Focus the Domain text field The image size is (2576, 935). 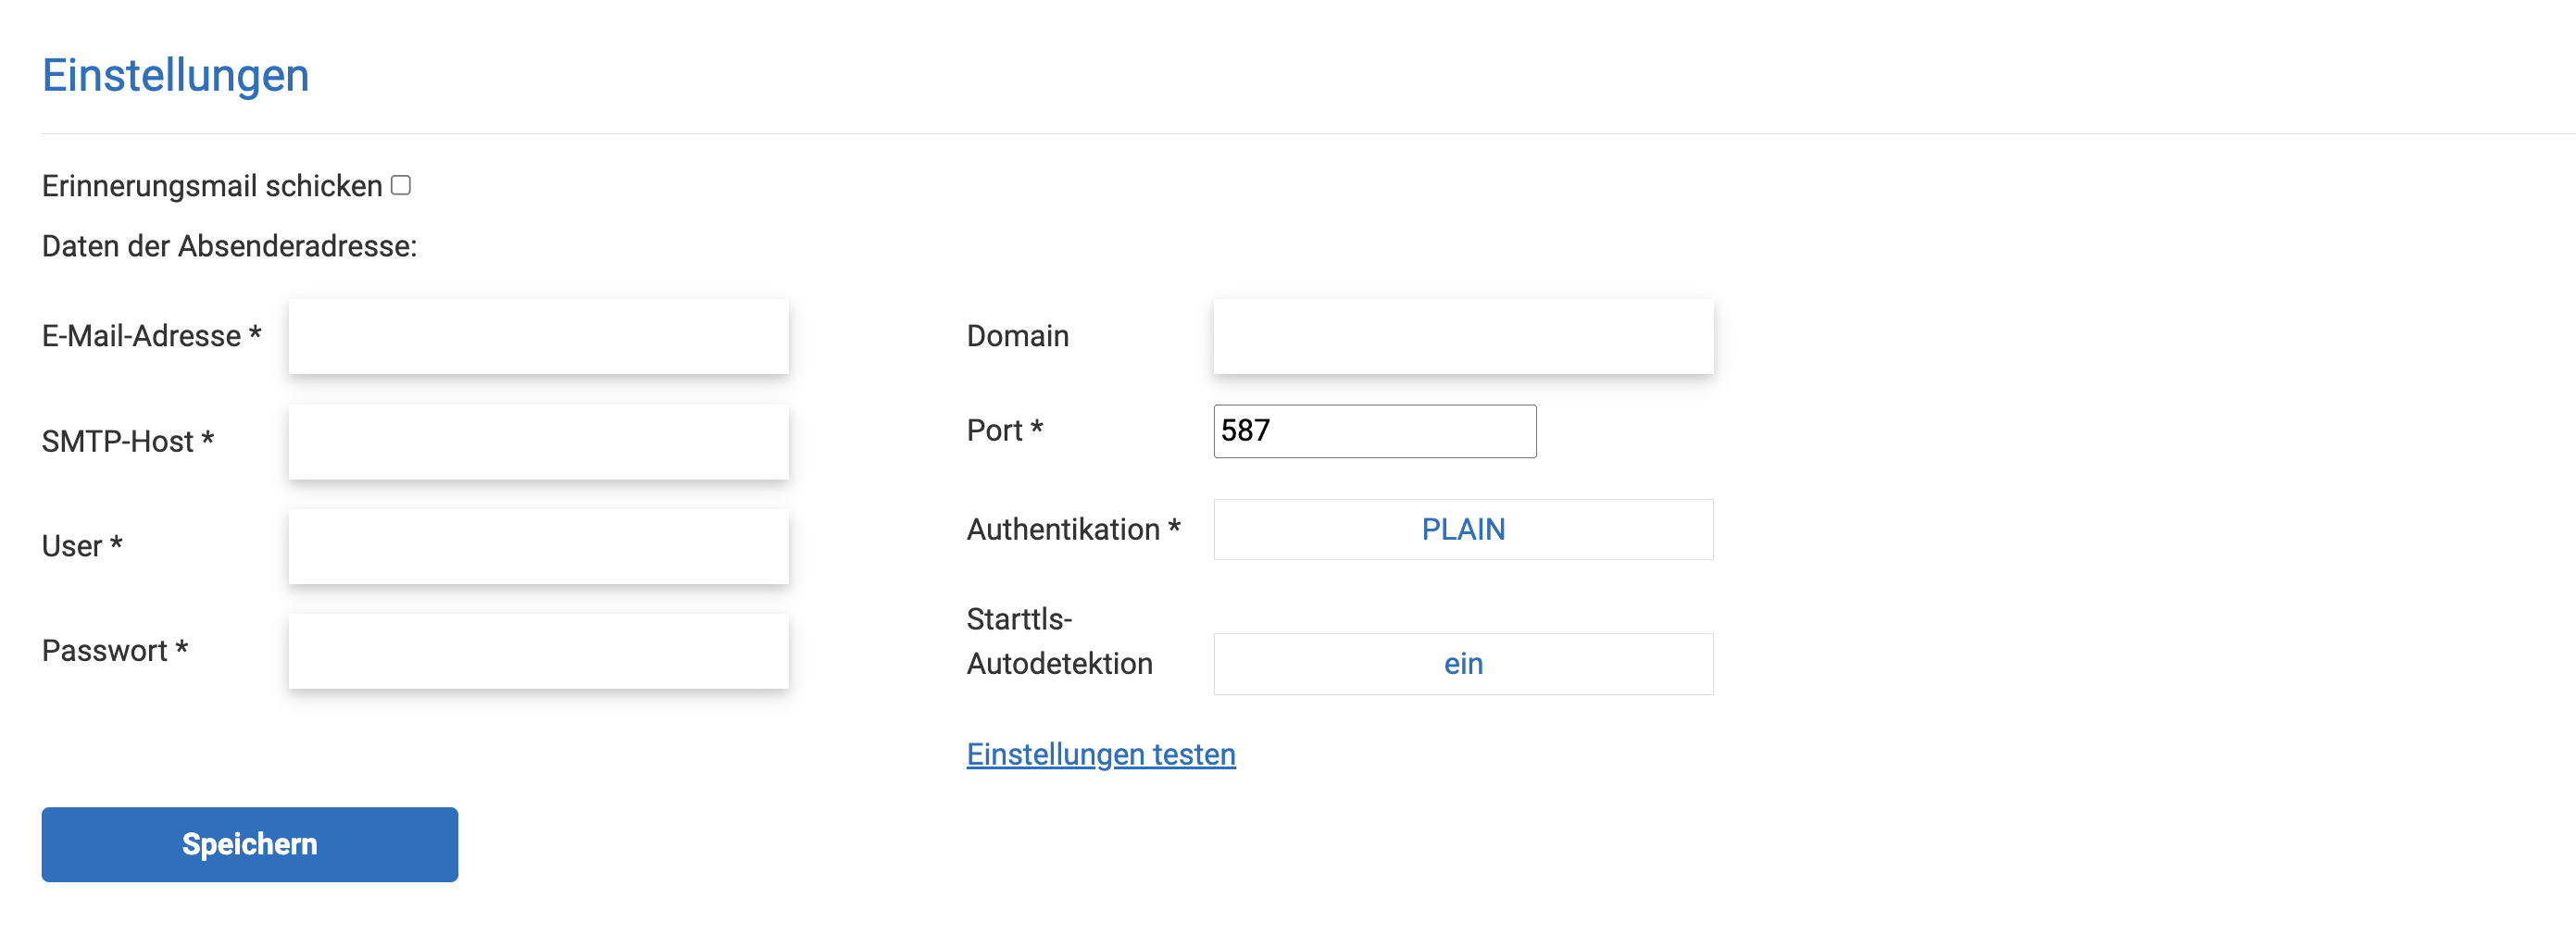pos(1462,336)
